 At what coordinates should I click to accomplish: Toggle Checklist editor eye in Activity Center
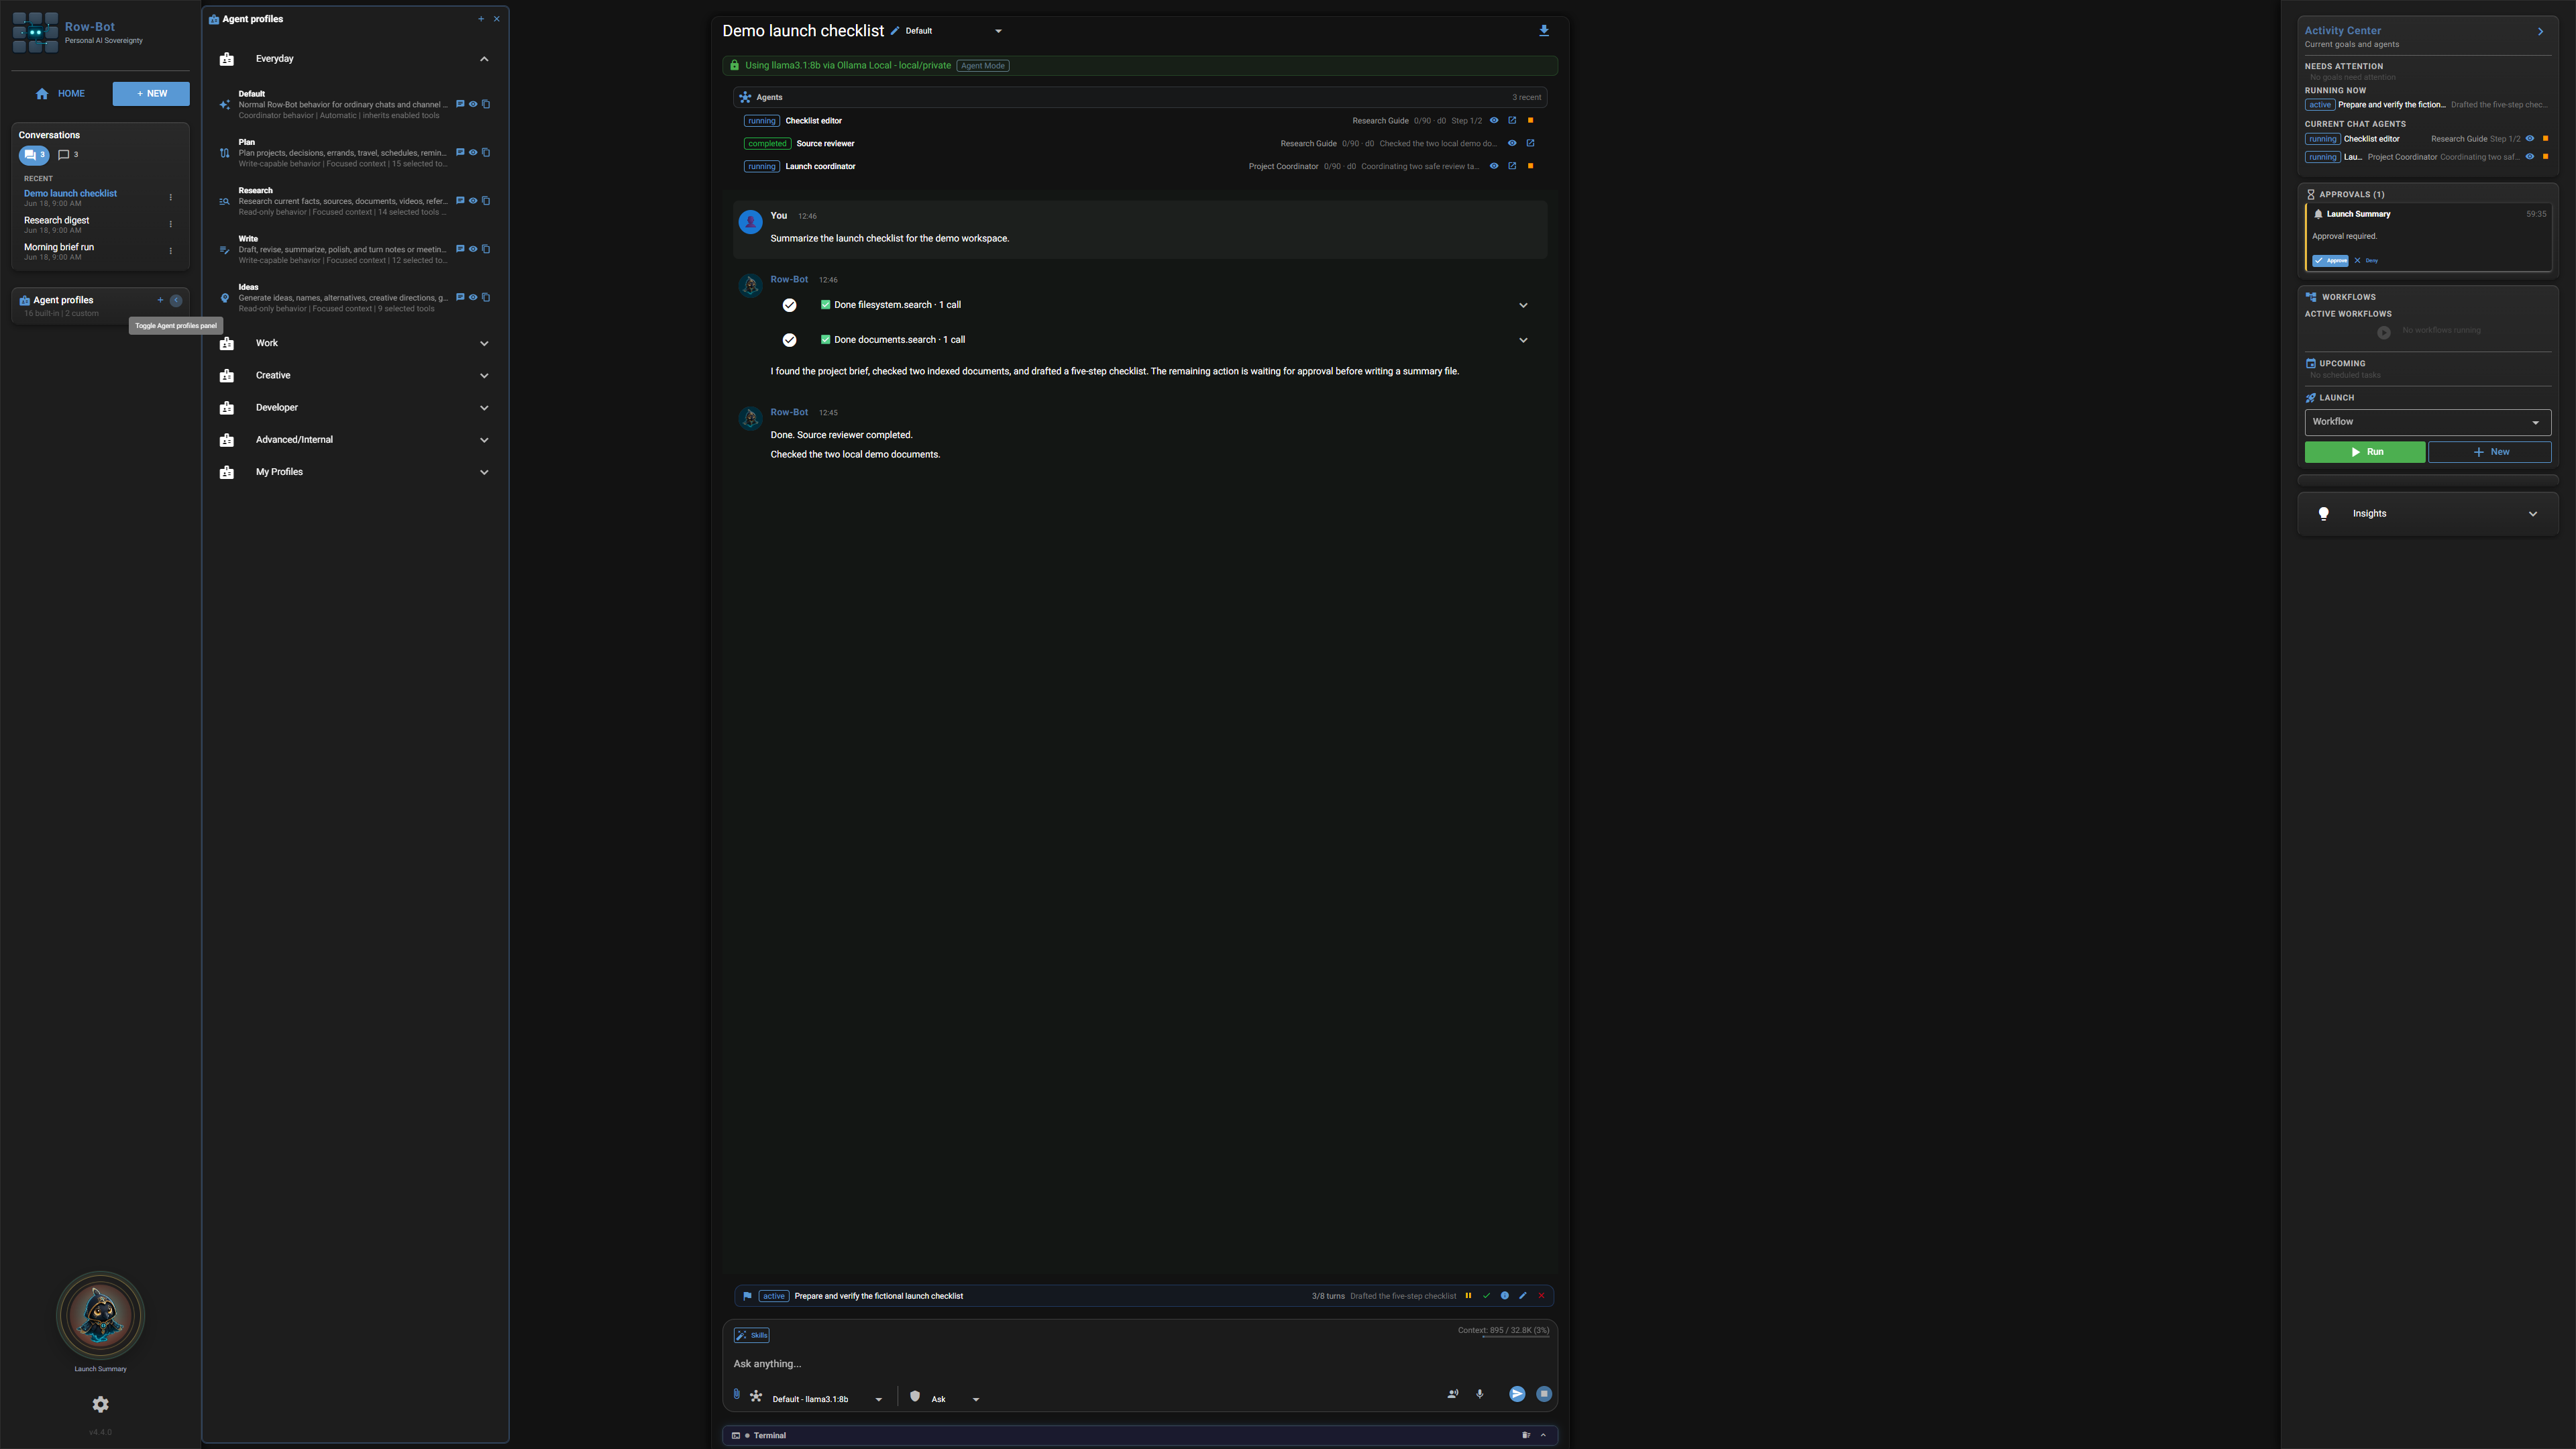(x=2530, y=139)
